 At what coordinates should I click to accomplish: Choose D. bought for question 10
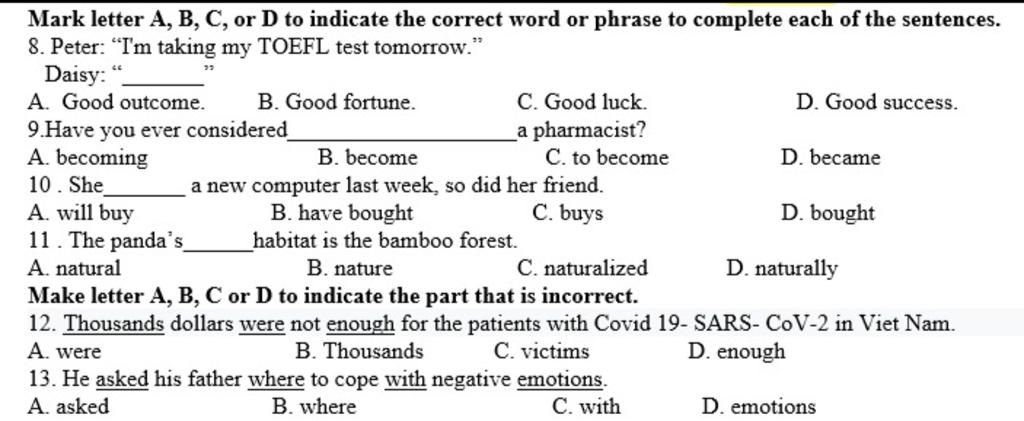(x=827, y=213)
